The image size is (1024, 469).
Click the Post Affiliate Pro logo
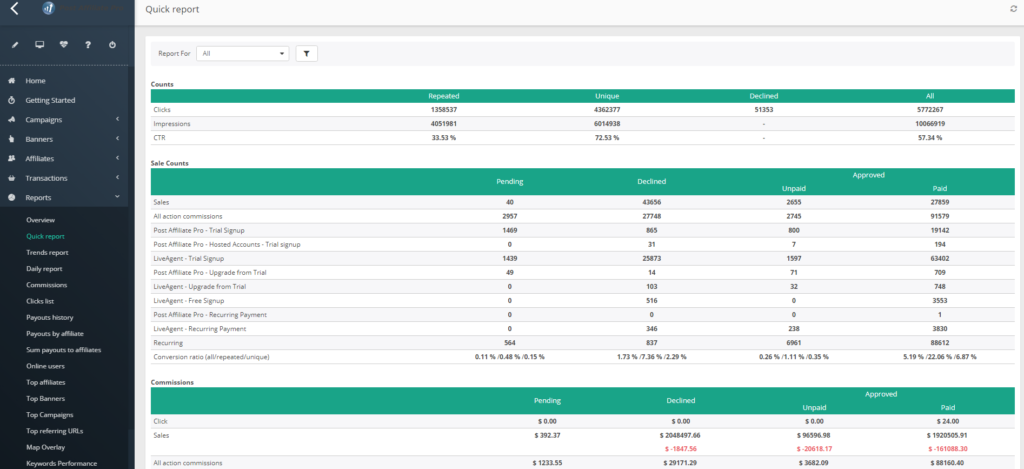pos(48,10)
